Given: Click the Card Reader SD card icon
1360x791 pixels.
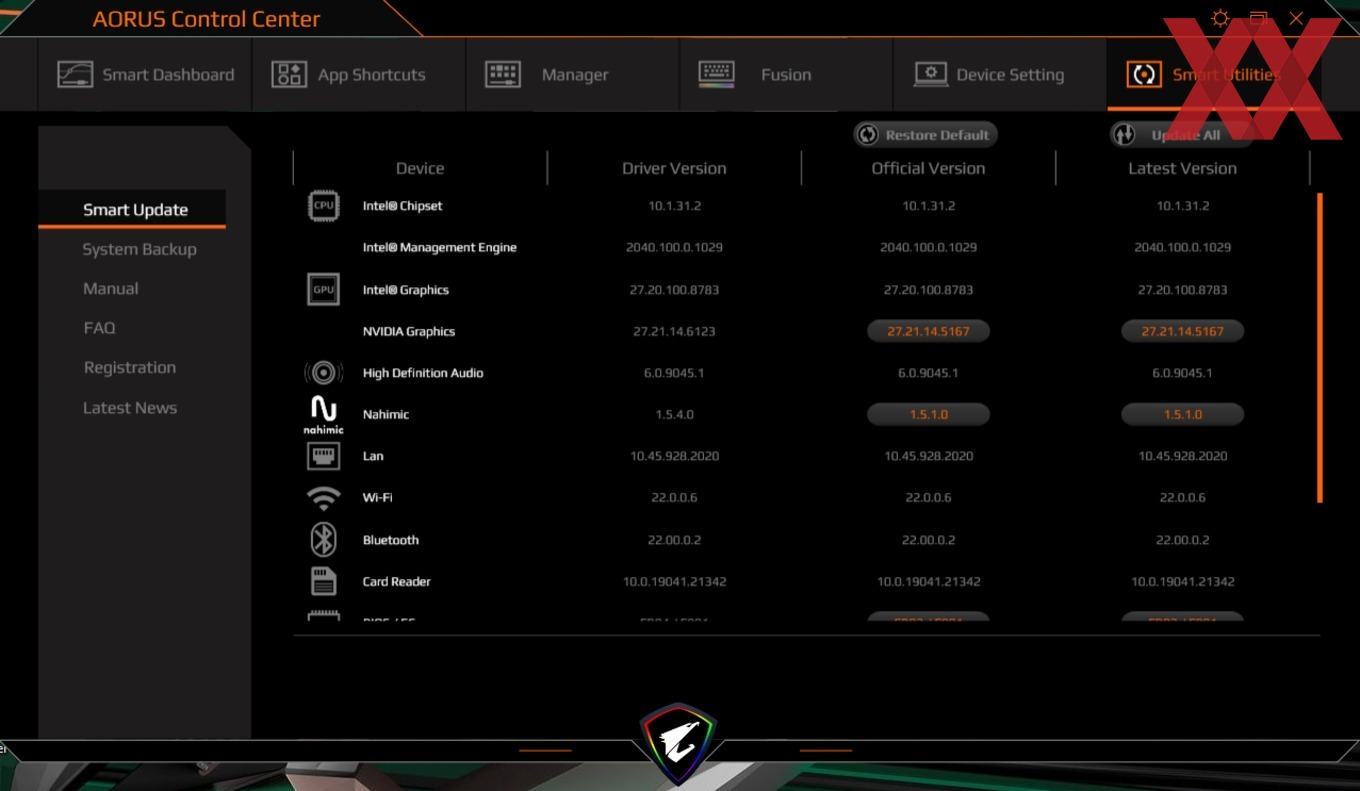Looking at the screenshot, I should 323,581.
